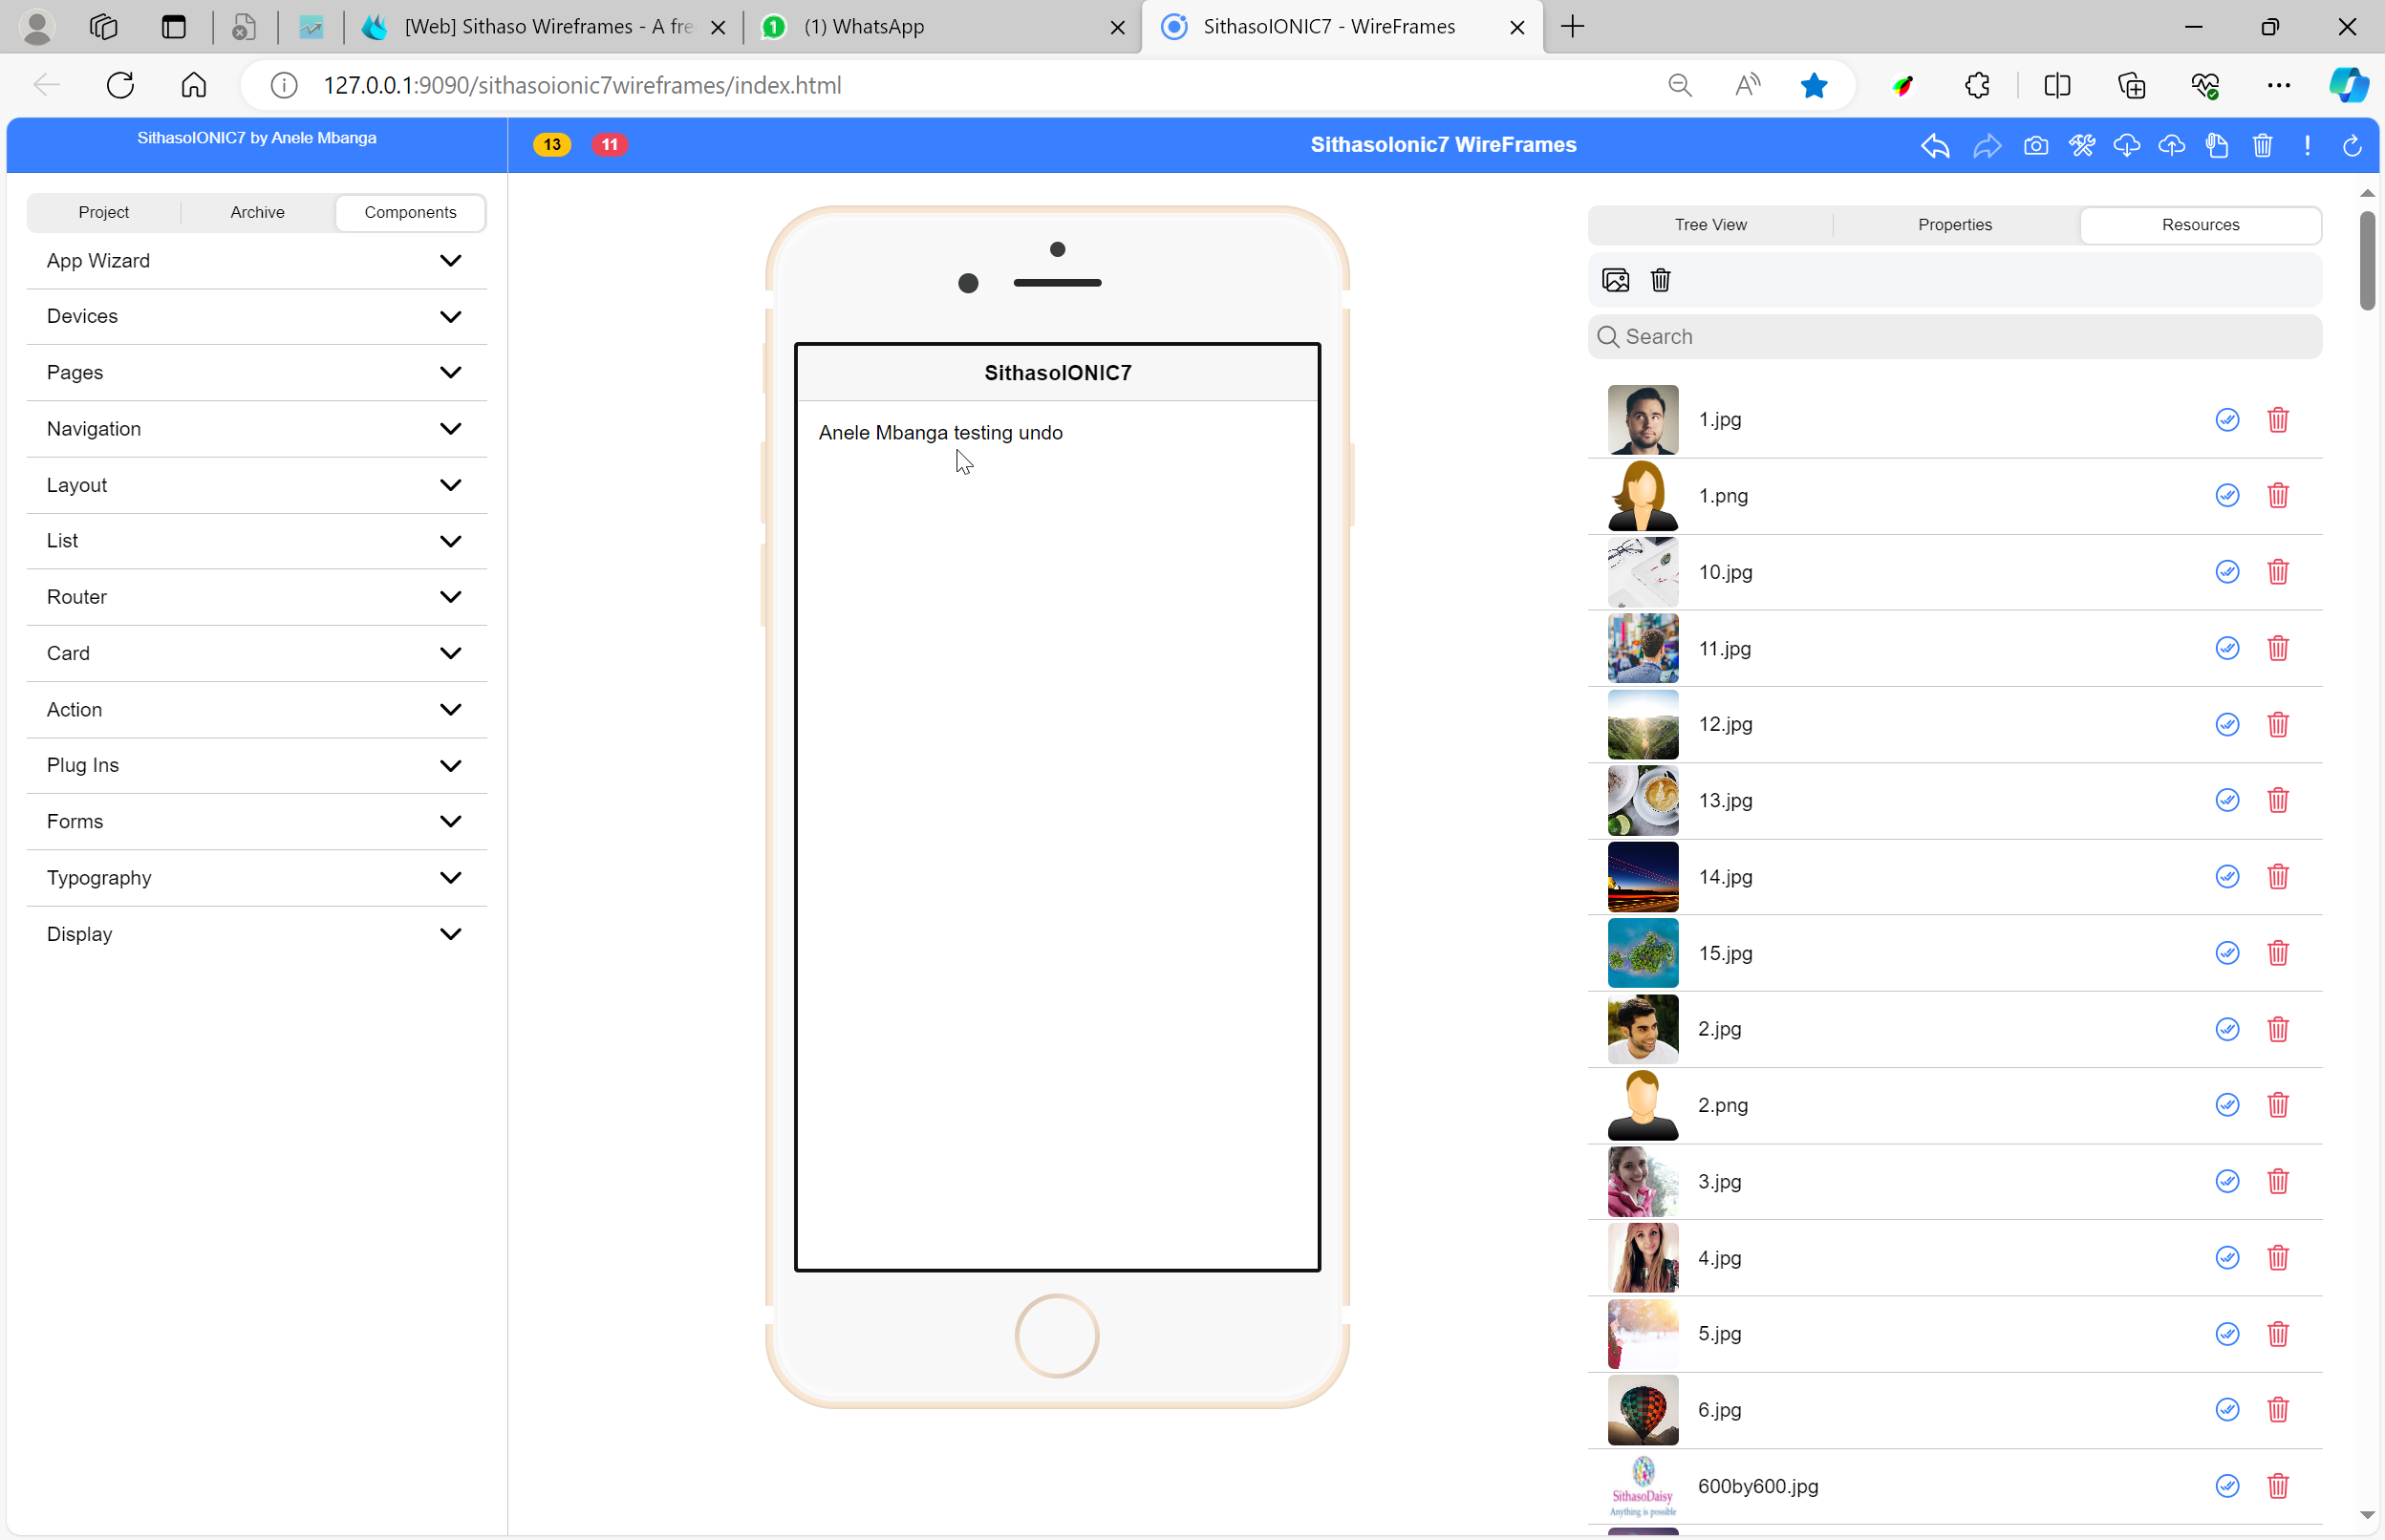Viewport: 2385px width, 1540px height.
Task: Toggle the select checkmark for 14.jpg
Action: [x=2226, y=877]
